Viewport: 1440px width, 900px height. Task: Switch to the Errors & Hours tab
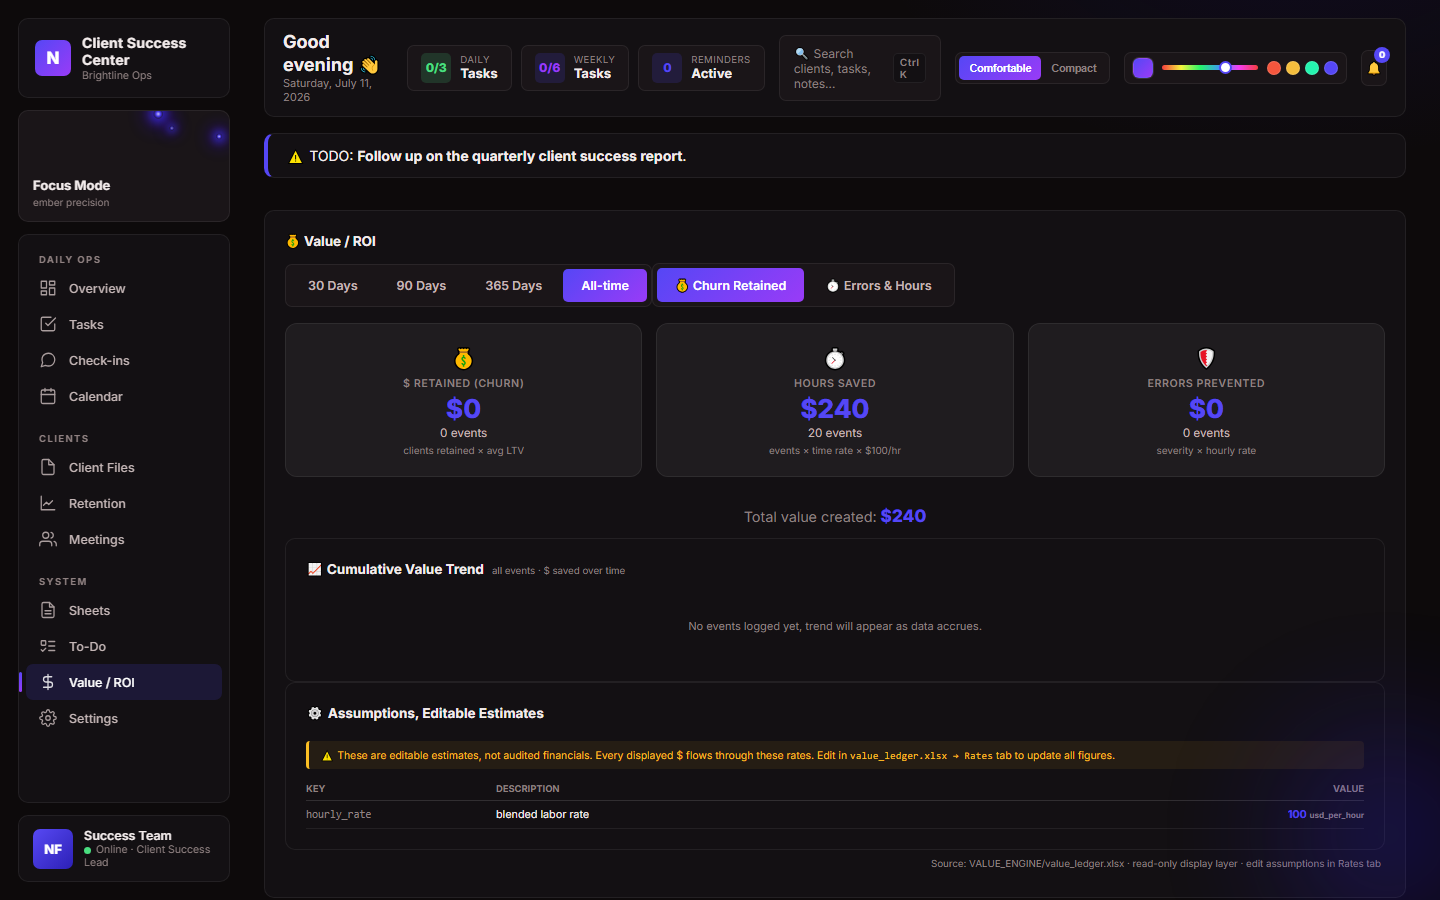pyautogui.click(x=879, y=285)
